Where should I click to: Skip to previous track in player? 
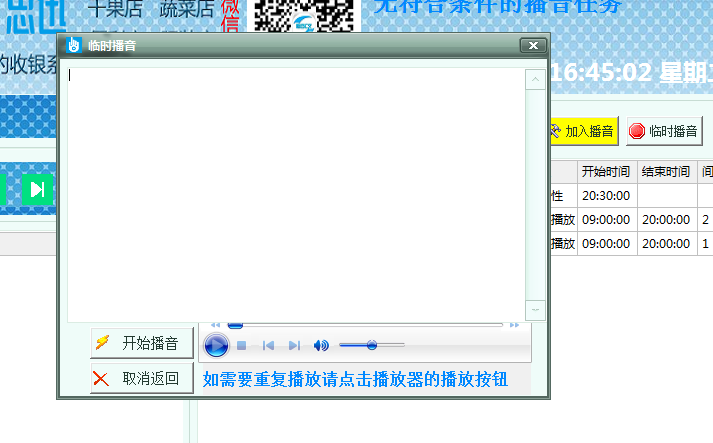(268, 346)
